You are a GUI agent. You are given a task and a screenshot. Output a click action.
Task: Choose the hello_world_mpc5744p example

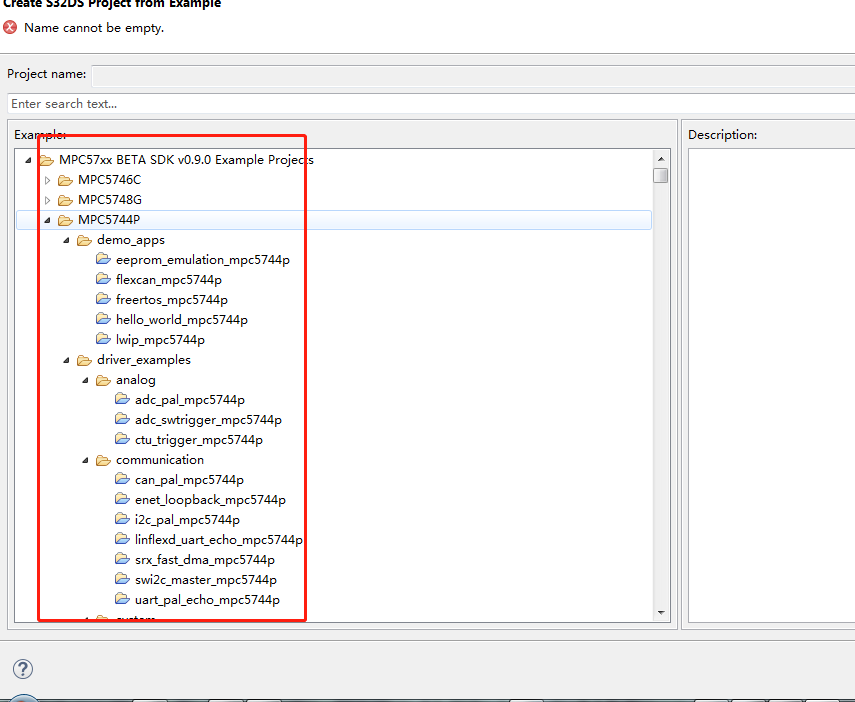point(182,320)
